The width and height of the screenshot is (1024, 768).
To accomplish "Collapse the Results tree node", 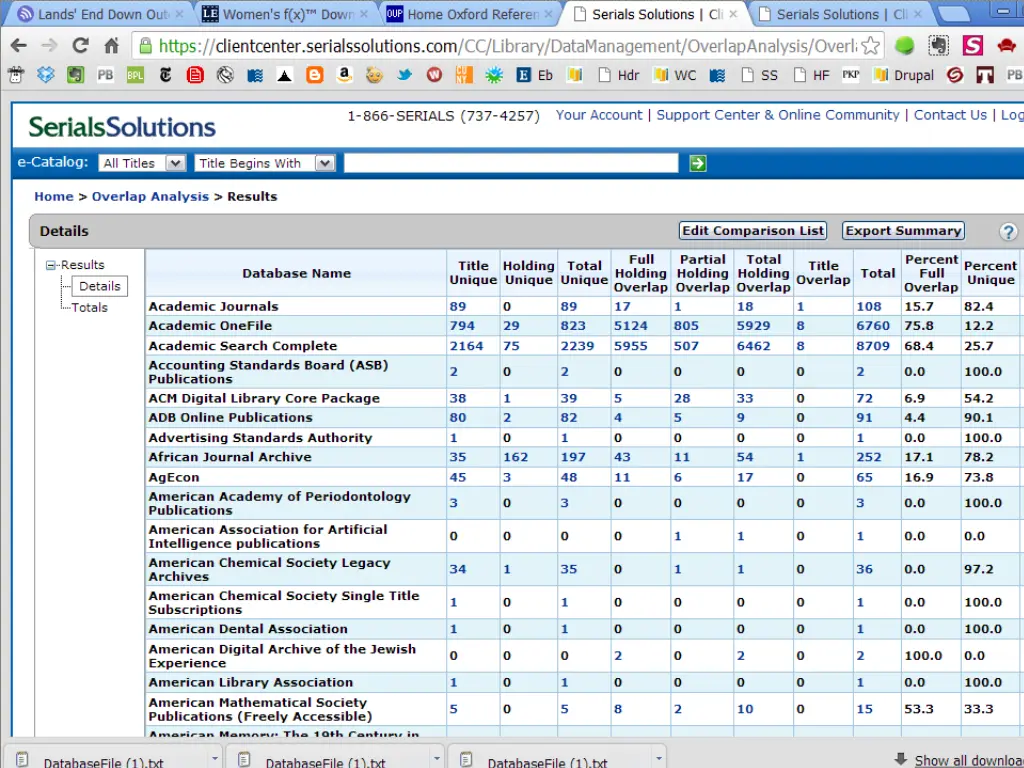I will 50,265.
